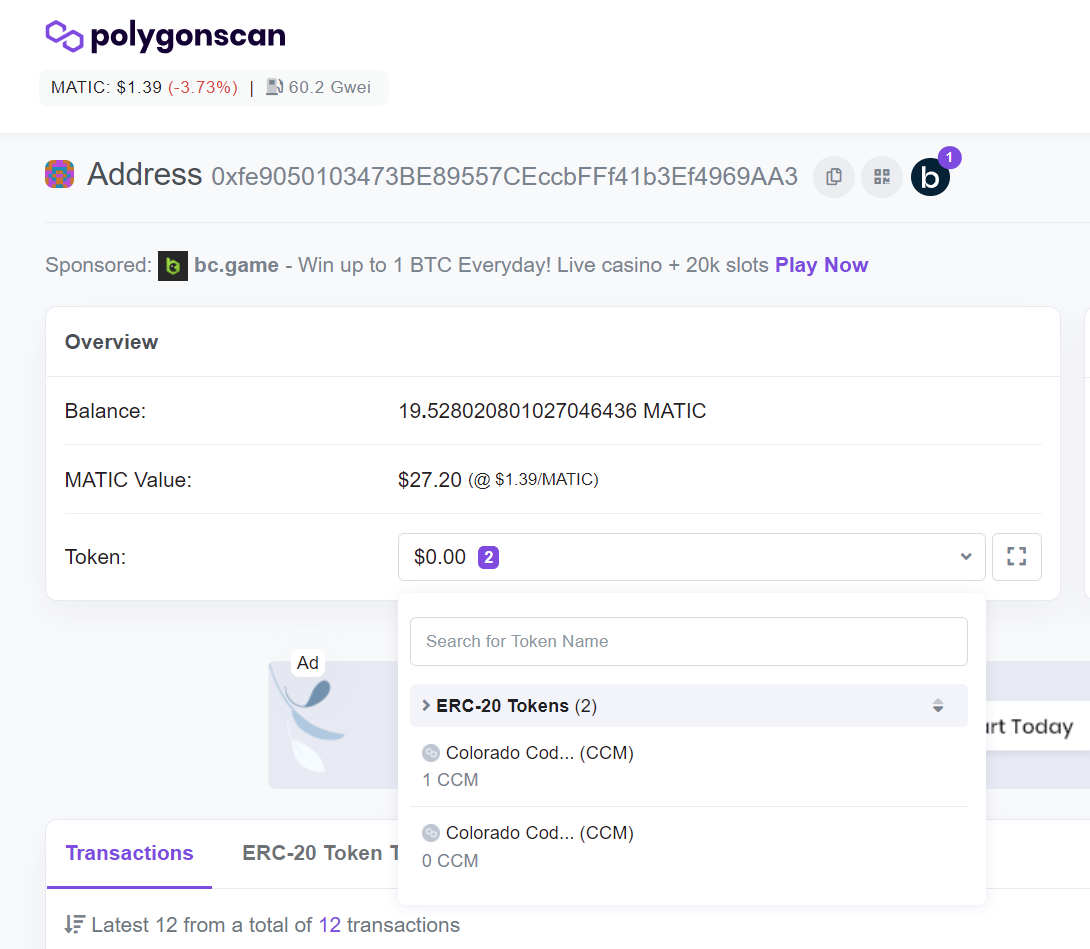Sort ERC-20 tokens using sort arrows

click(x=938, y=706)
